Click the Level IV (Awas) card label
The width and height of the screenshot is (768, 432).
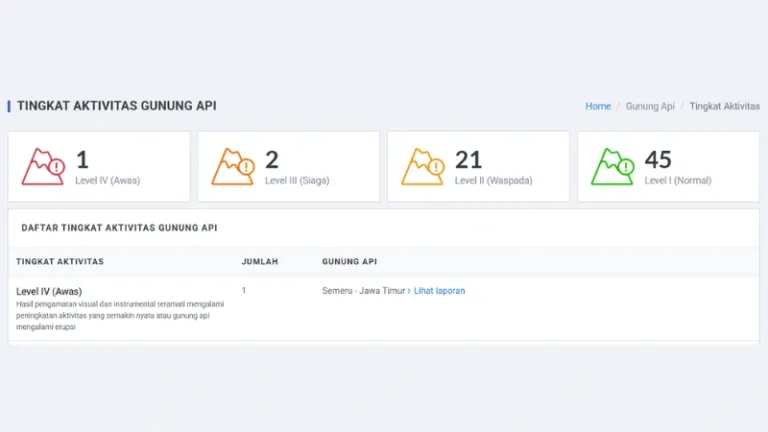pyautogui.click(x=108, y=181)
